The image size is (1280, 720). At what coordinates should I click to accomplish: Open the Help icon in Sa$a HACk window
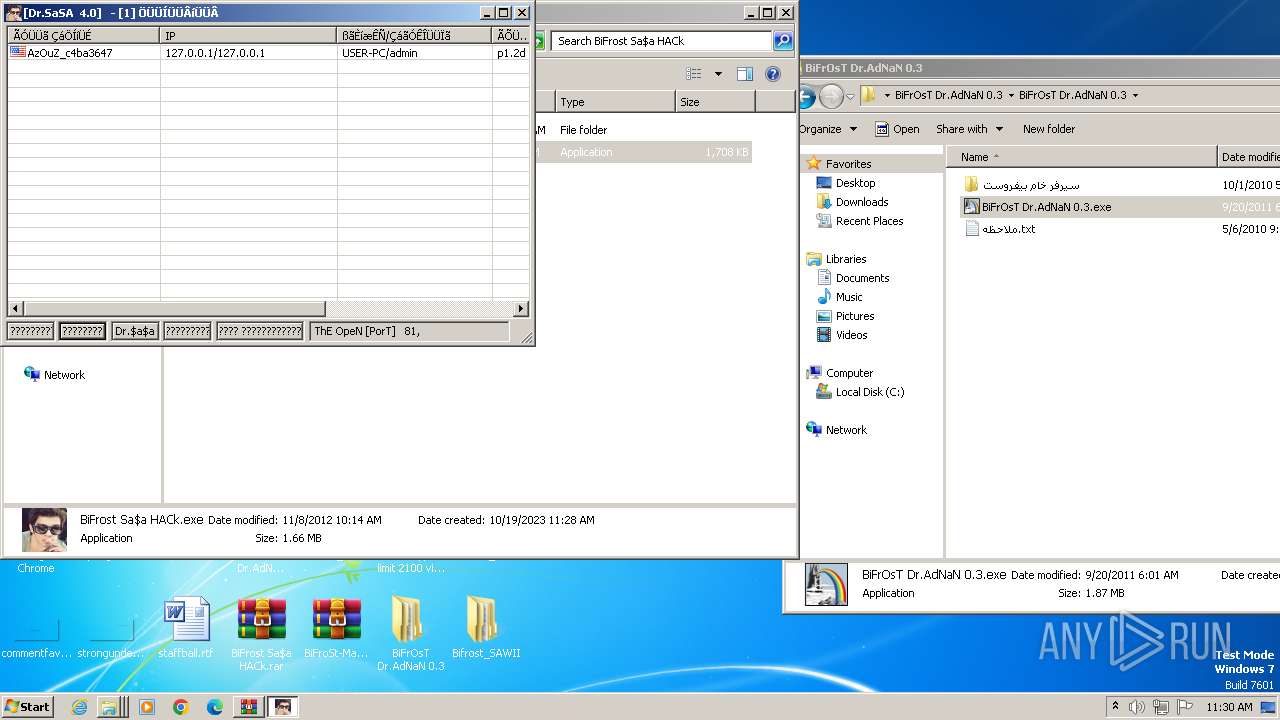pyautogui.click(x=773, y=74)
